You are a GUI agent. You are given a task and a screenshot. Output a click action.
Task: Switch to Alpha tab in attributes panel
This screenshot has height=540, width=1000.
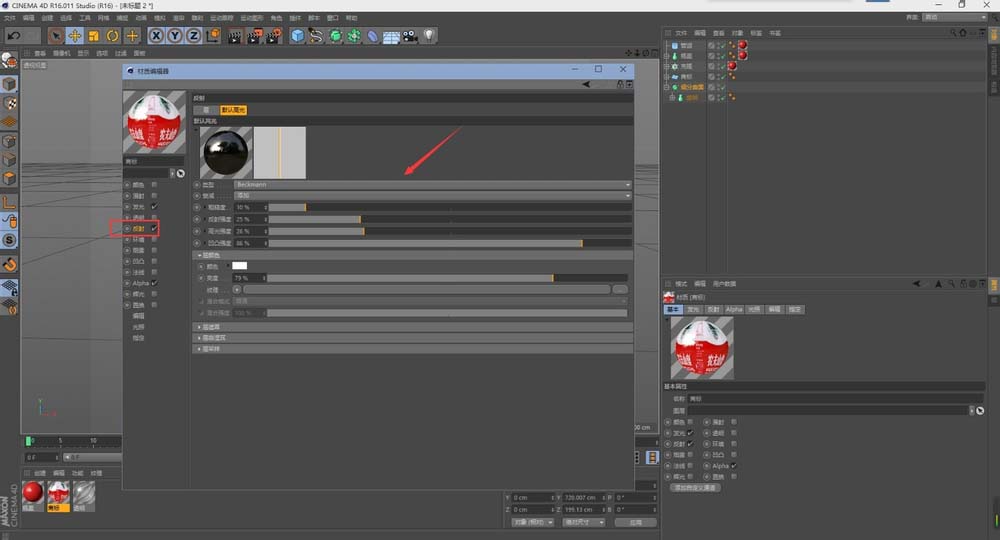click(734, 310)
